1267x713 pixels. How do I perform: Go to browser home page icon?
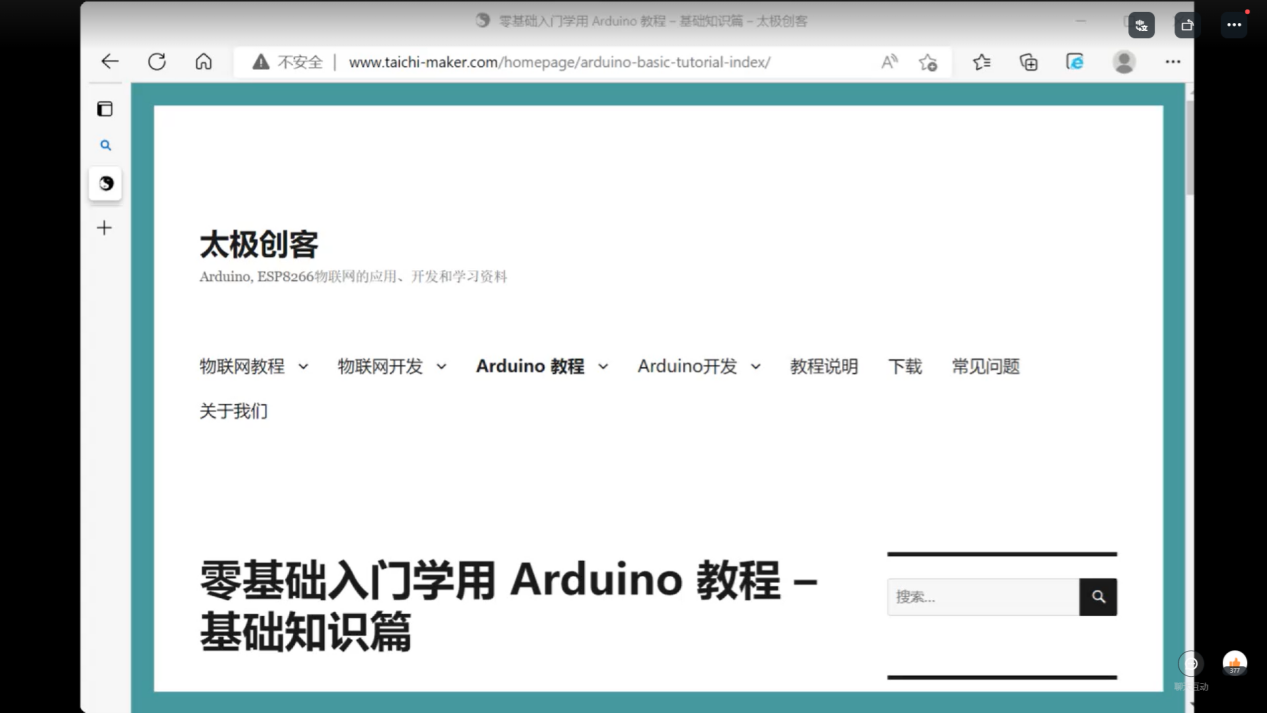pyautogui.click(x=204, y=62)
